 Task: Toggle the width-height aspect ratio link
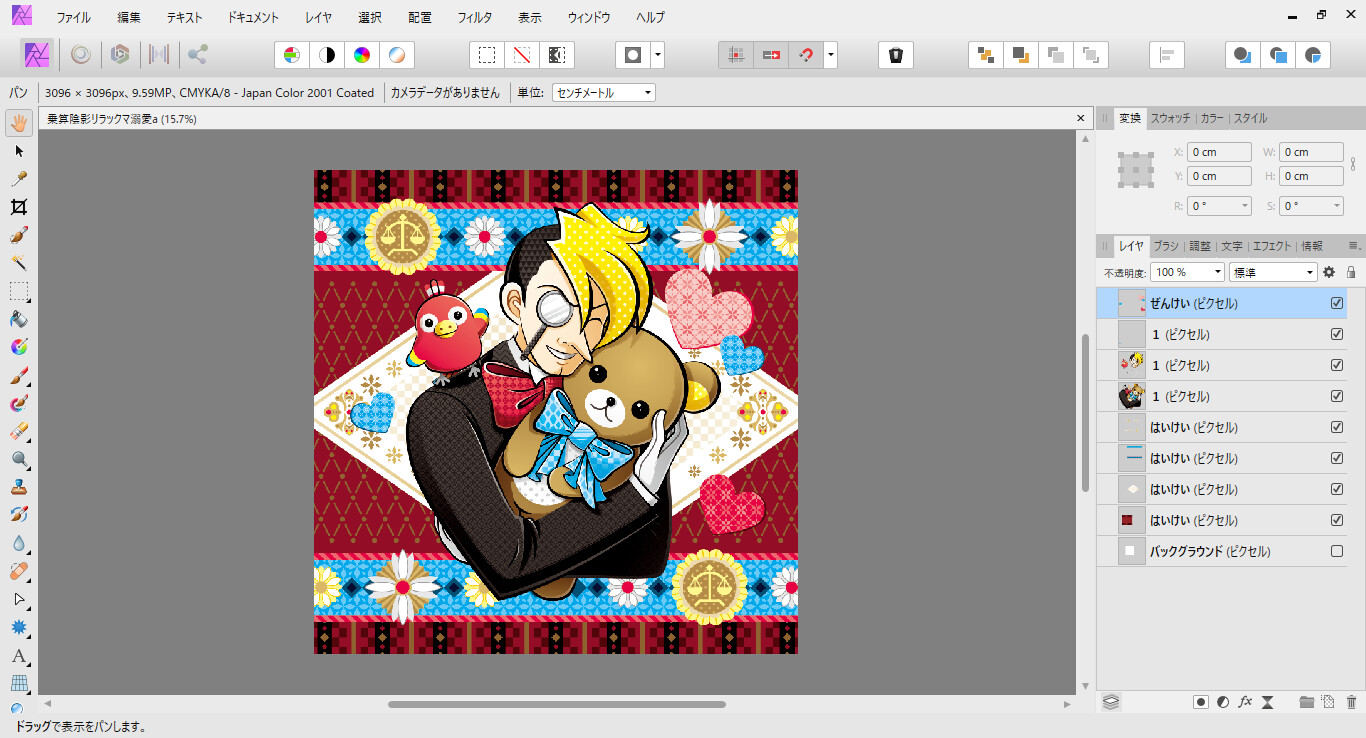1353,163
